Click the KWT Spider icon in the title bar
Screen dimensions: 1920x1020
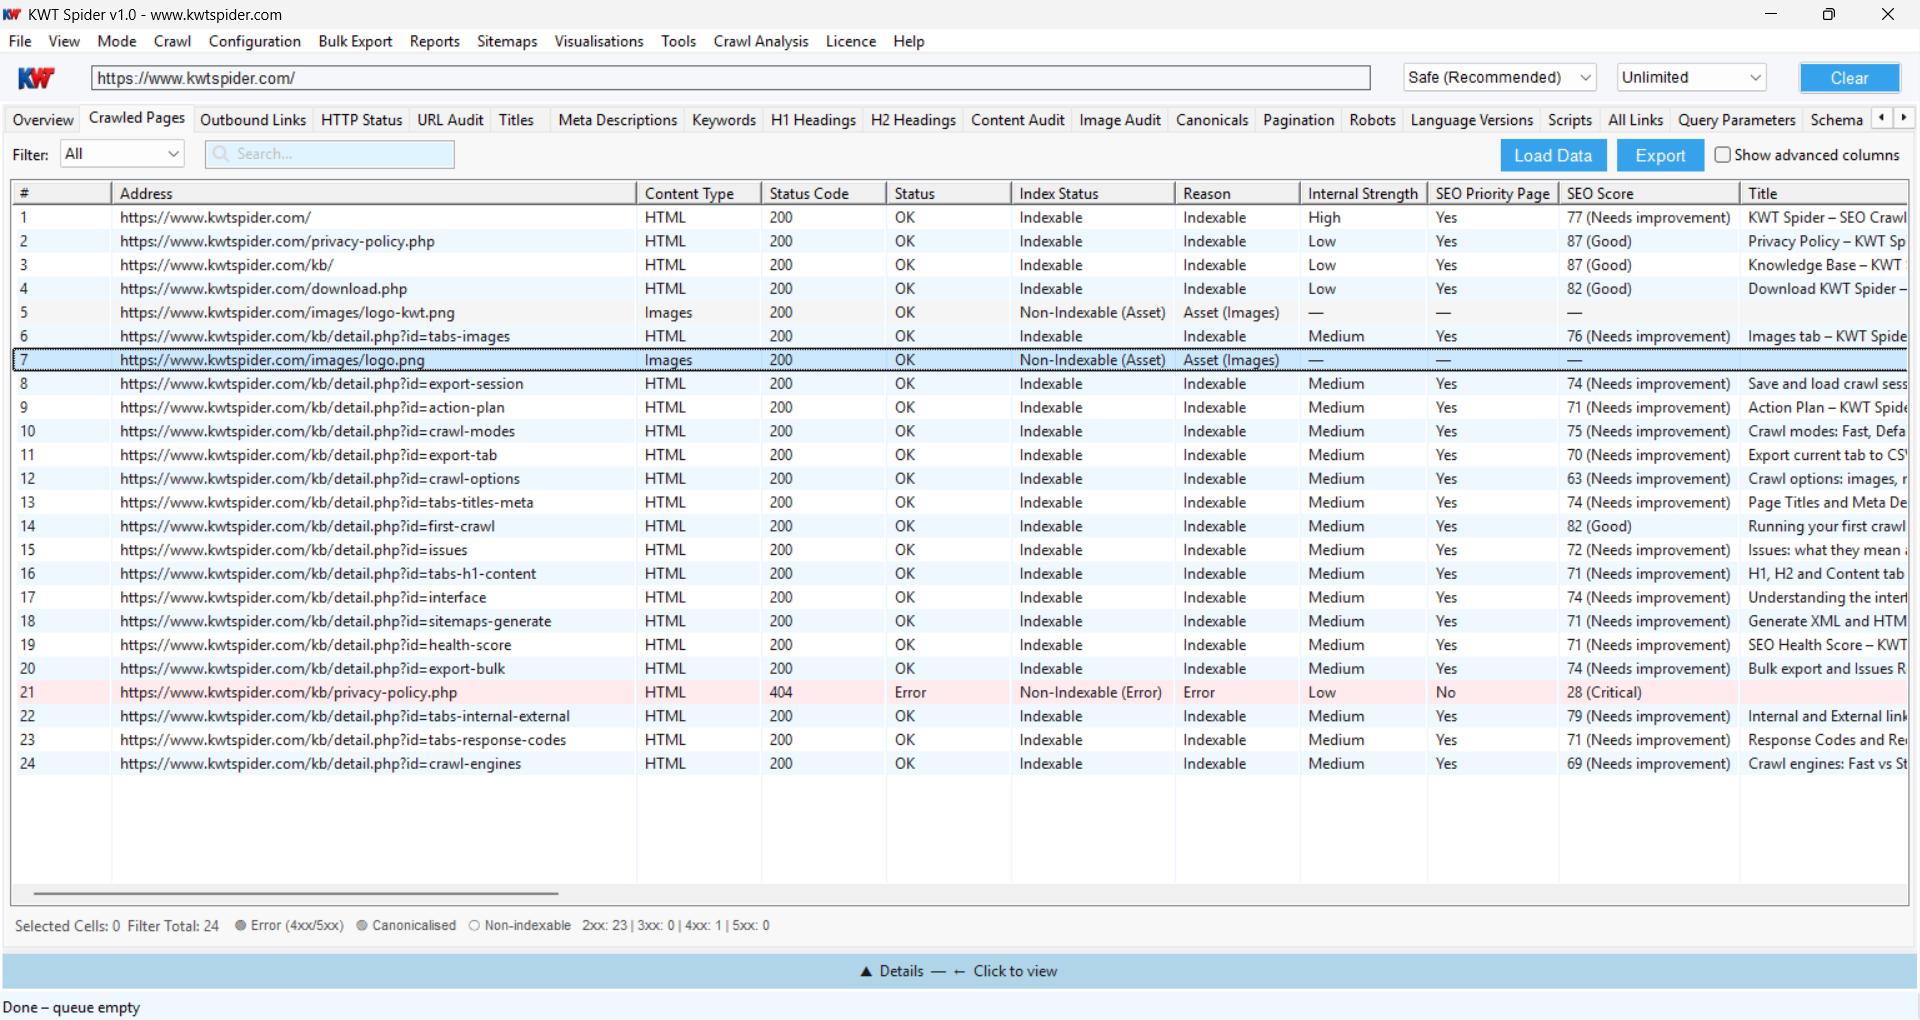[13, 14]
